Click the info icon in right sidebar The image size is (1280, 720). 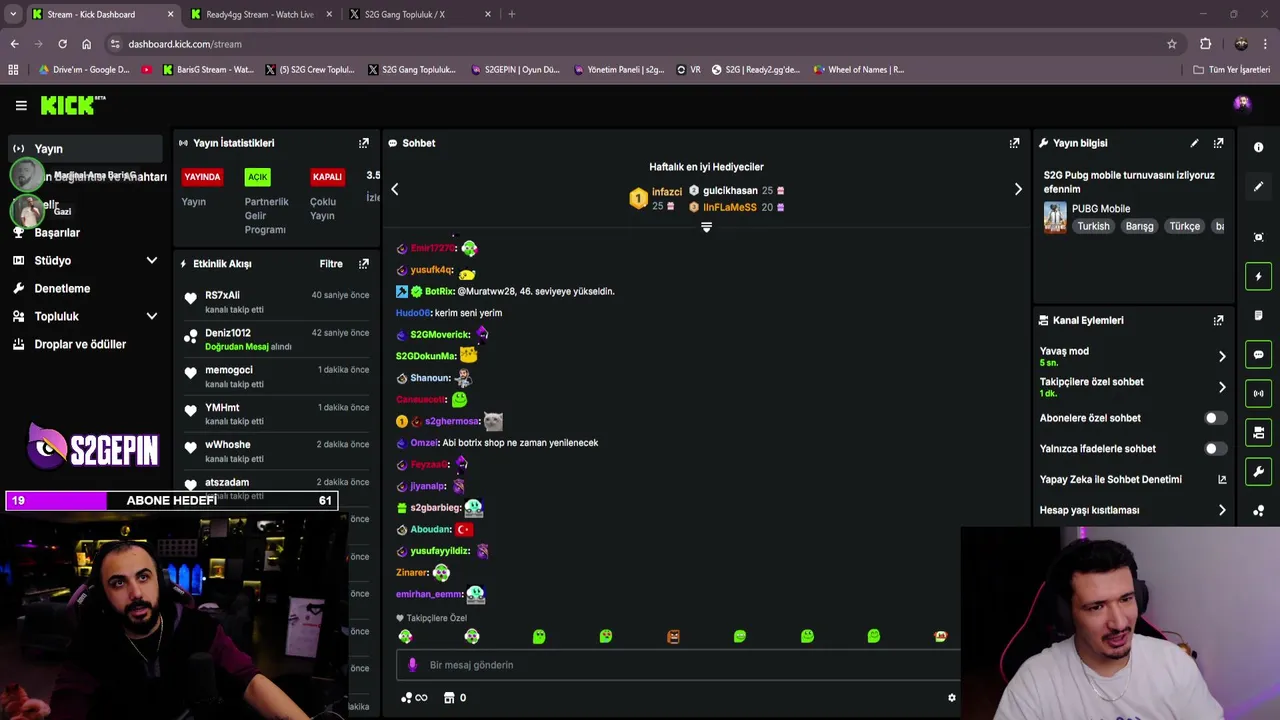1258,147
